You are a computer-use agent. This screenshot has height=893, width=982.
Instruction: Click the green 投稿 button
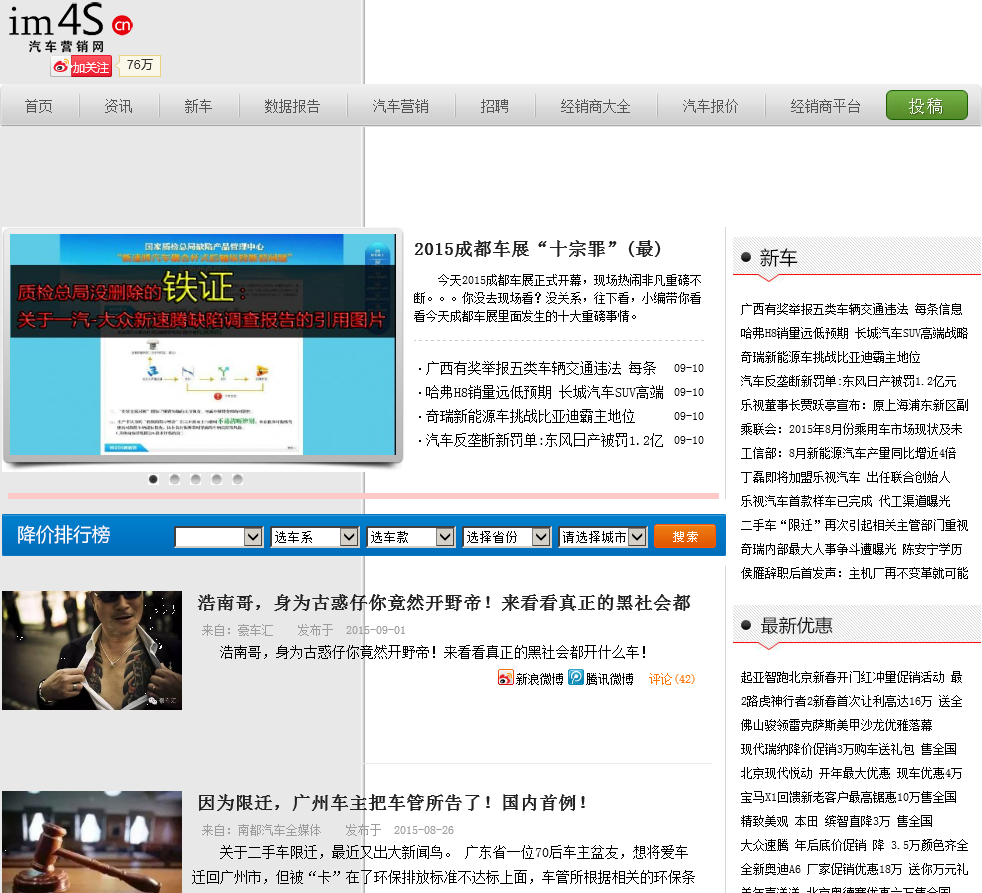point(926,105)
